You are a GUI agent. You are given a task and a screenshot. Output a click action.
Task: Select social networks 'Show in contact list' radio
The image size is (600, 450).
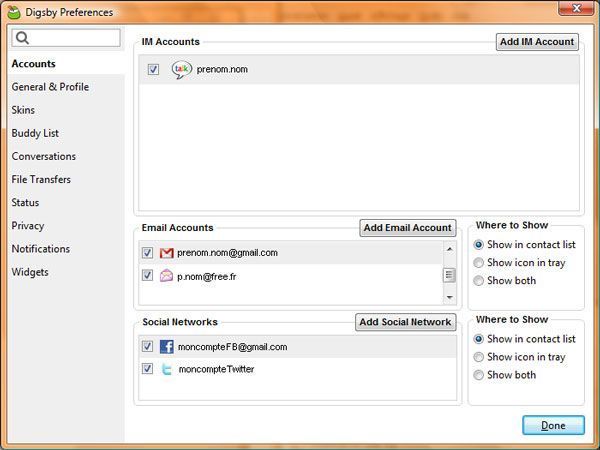pyautogui.click(x=478, y=339)
